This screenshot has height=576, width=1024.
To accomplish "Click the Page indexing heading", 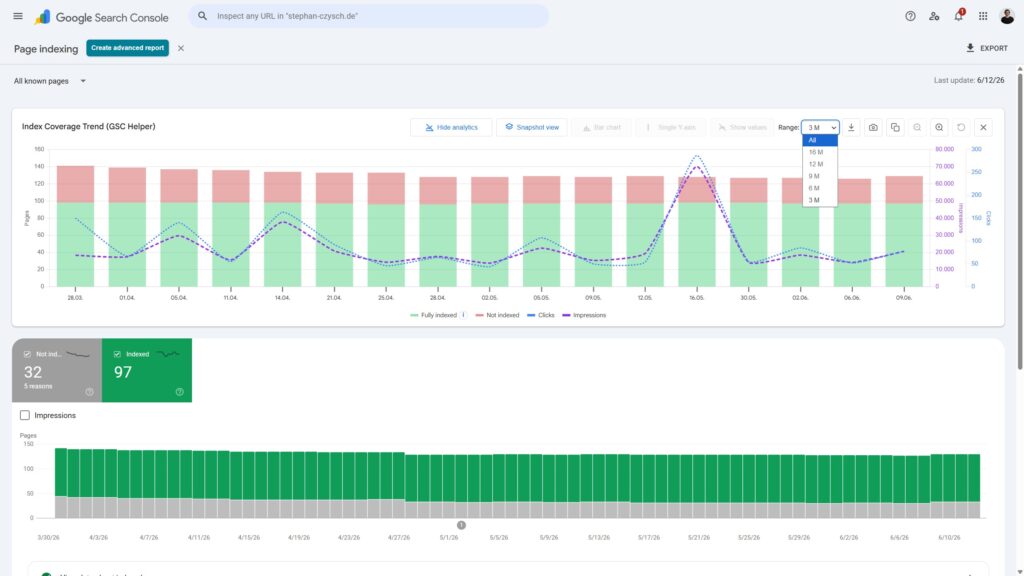I will (46, 49).
